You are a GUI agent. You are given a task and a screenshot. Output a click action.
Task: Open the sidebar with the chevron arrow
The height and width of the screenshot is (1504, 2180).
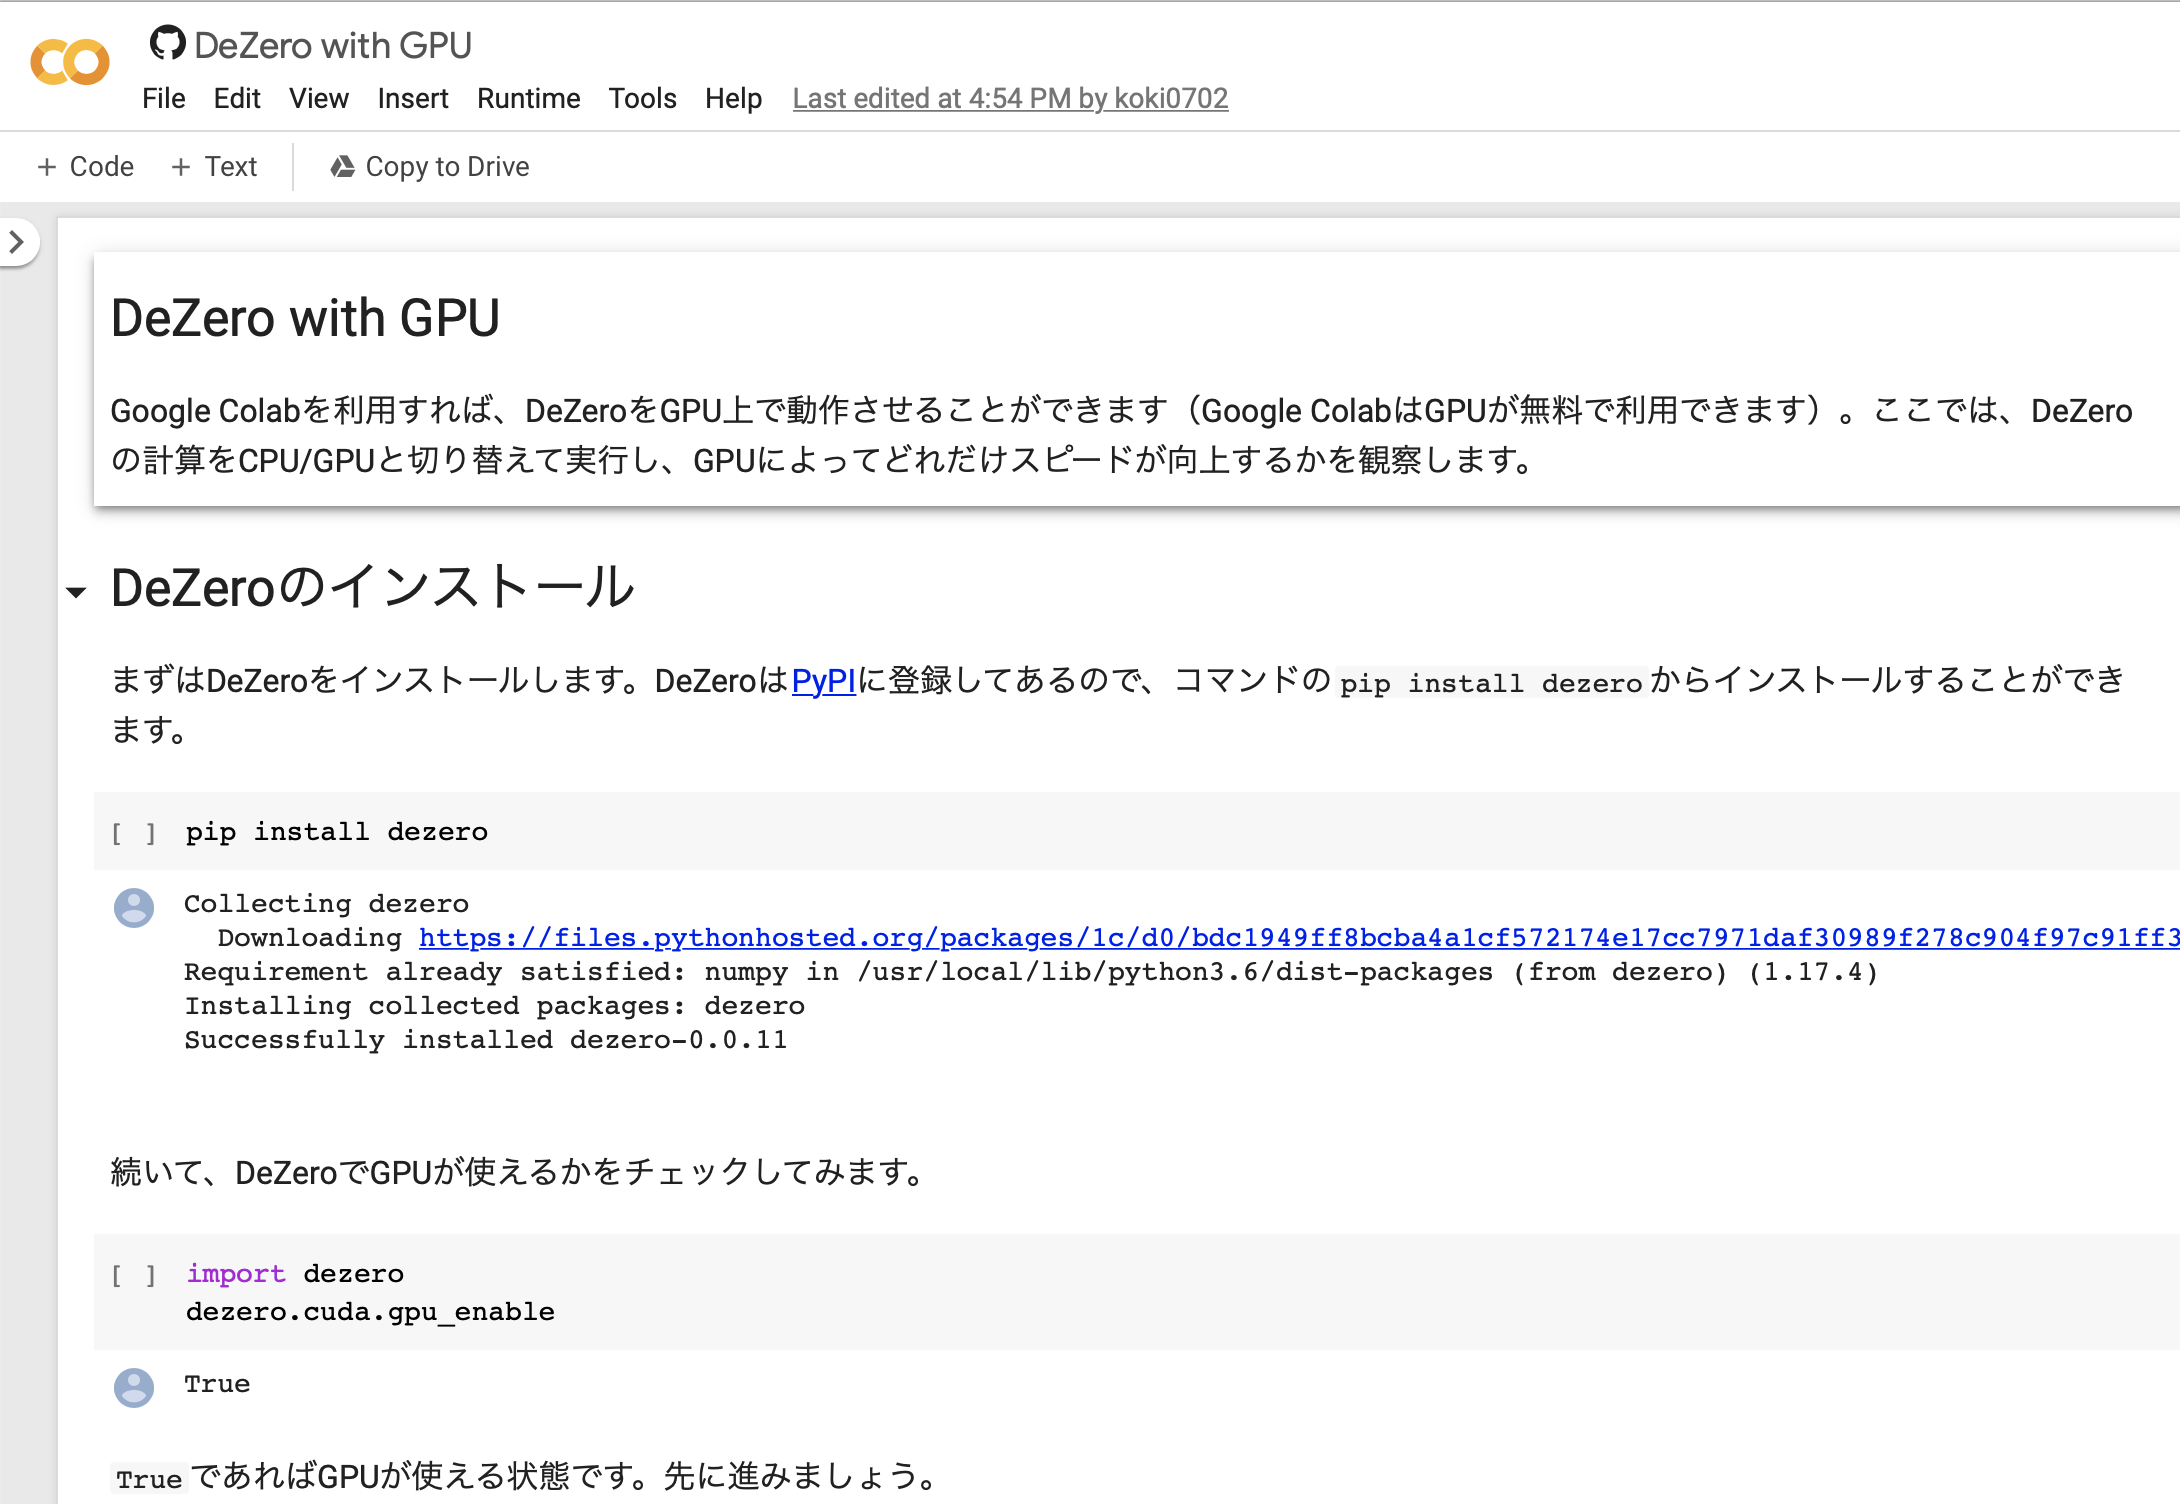click(x=16, y=242)
